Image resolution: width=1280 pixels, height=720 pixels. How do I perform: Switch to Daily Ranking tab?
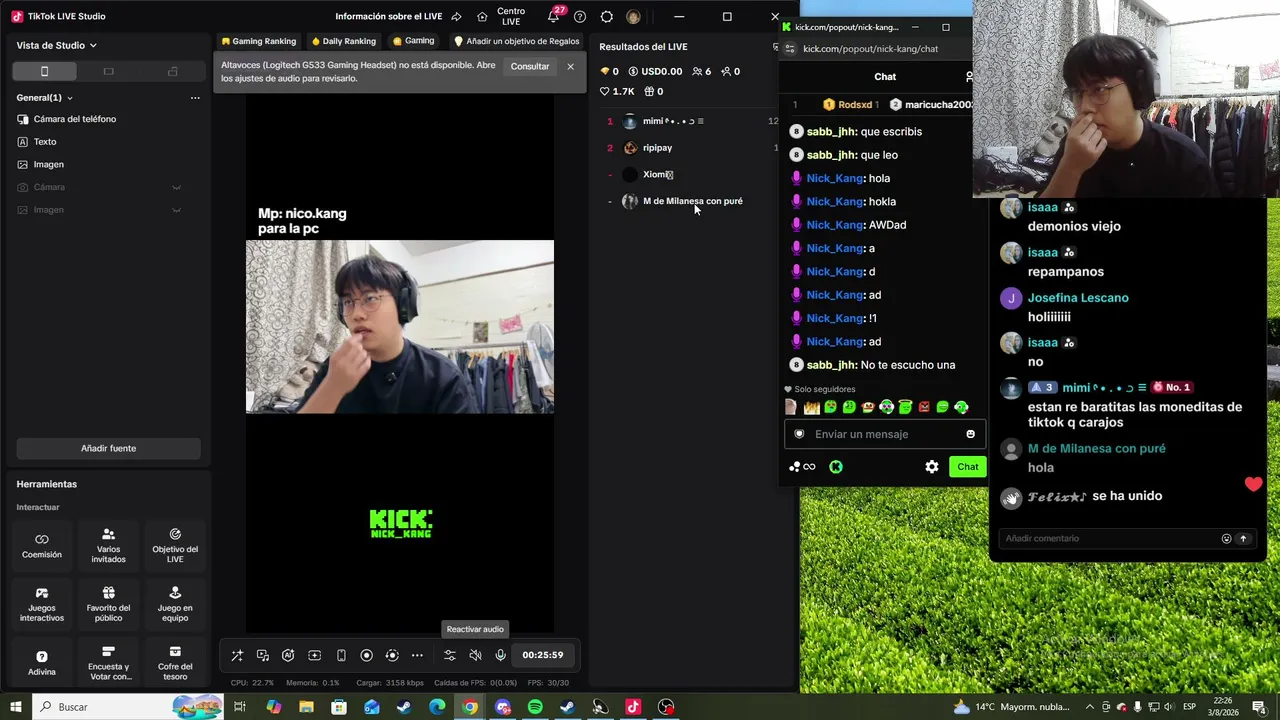344,41
